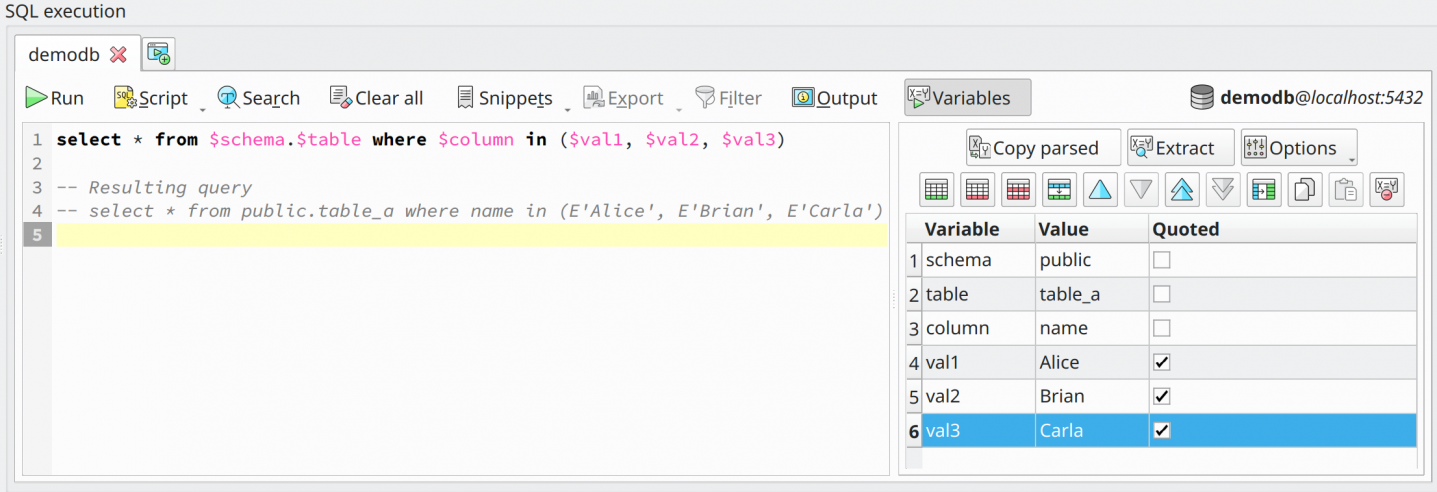This screenshot has height=492, width=1437.
Task: Move variable to top with double arrow
Action: point(1183,189)
